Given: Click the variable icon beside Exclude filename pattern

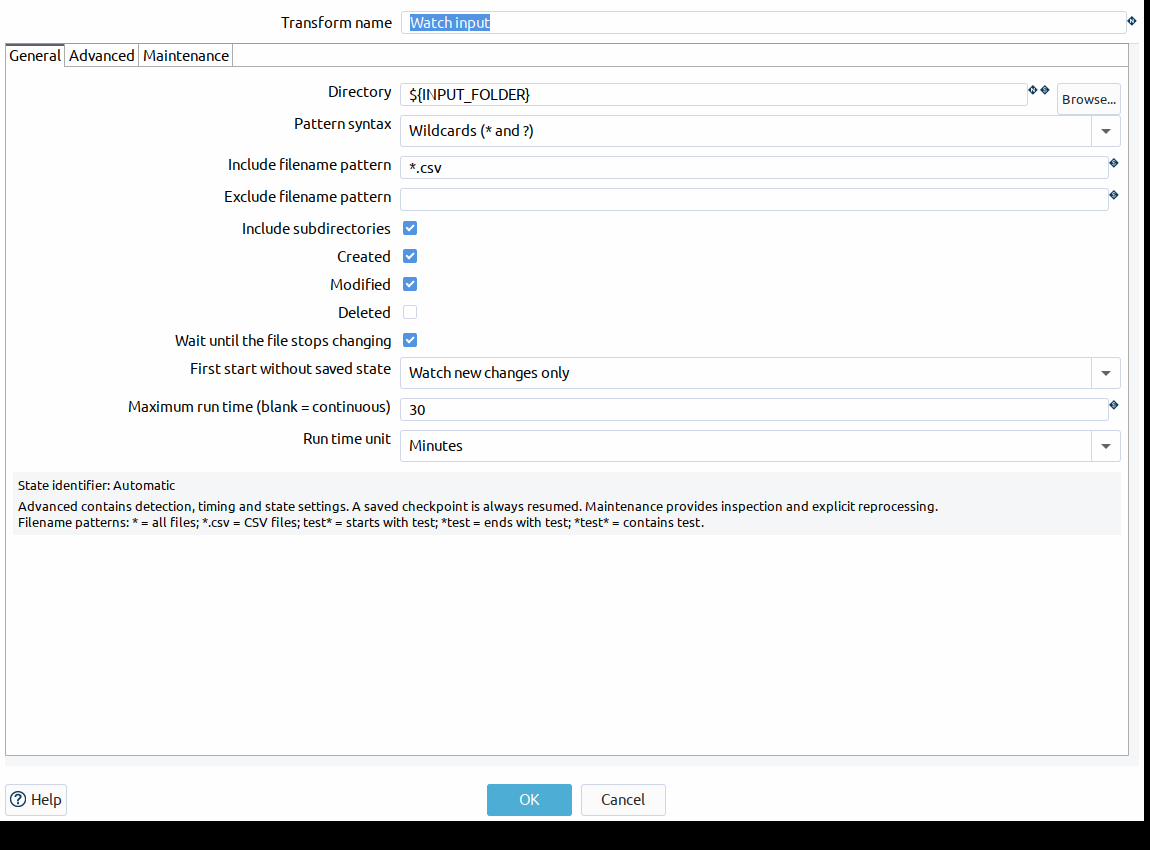Looking at the screenshot, I should pos(1113,195).
